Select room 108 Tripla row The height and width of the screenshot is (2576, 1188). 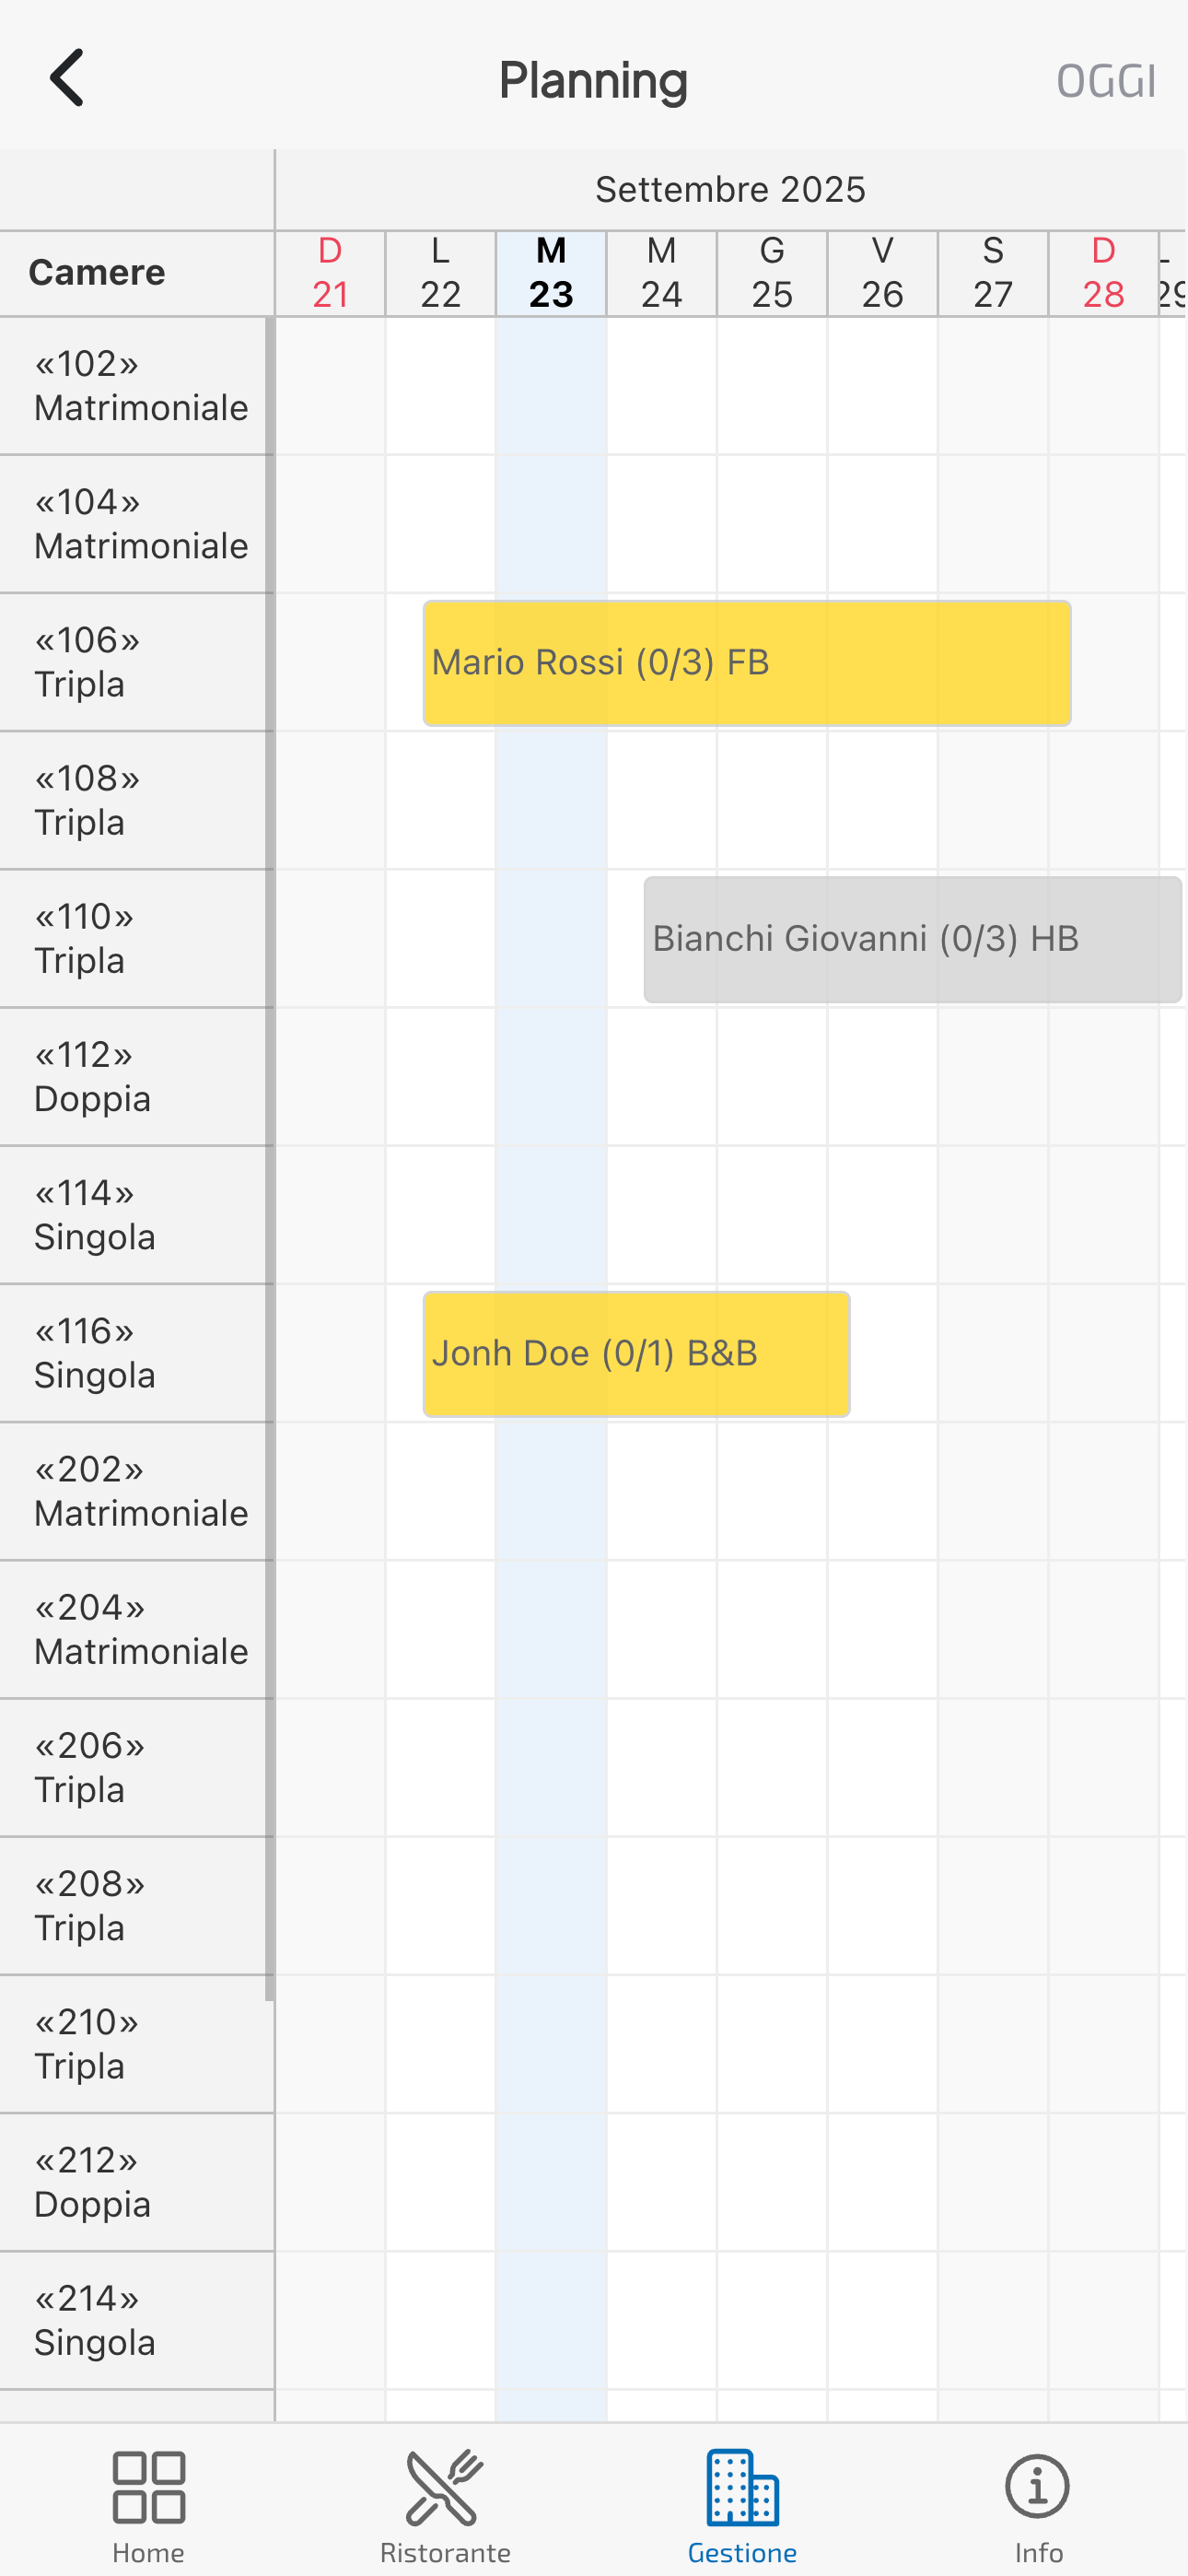pos(136,800)
